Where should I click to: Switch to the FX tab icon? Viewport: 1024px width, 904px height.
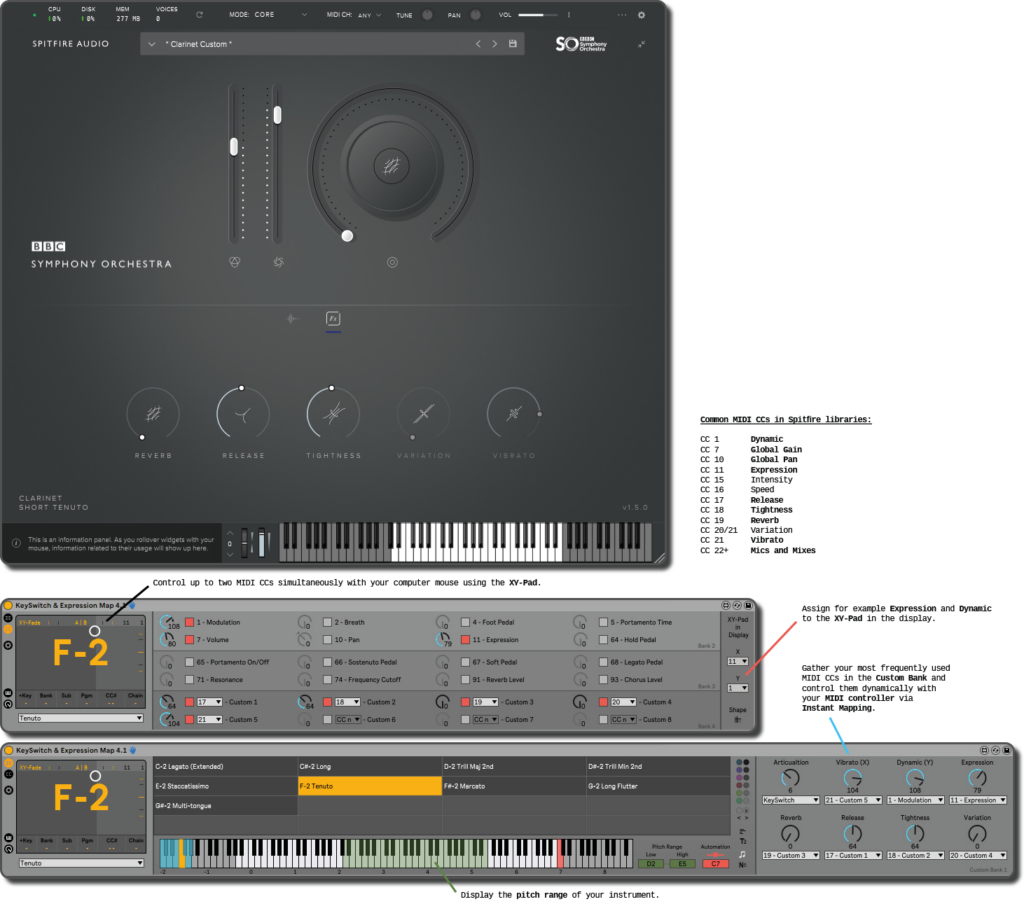[333, 318]
